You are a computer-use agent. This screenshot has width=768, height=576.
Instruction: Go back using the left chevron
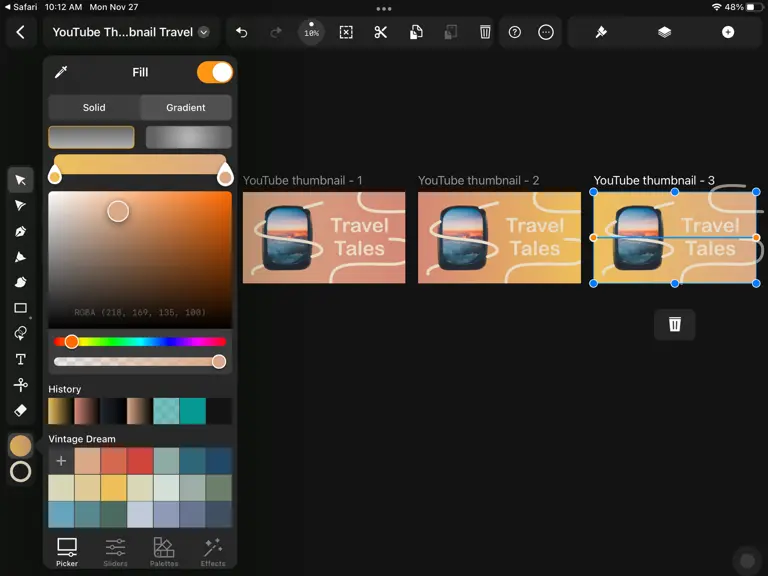21,32
